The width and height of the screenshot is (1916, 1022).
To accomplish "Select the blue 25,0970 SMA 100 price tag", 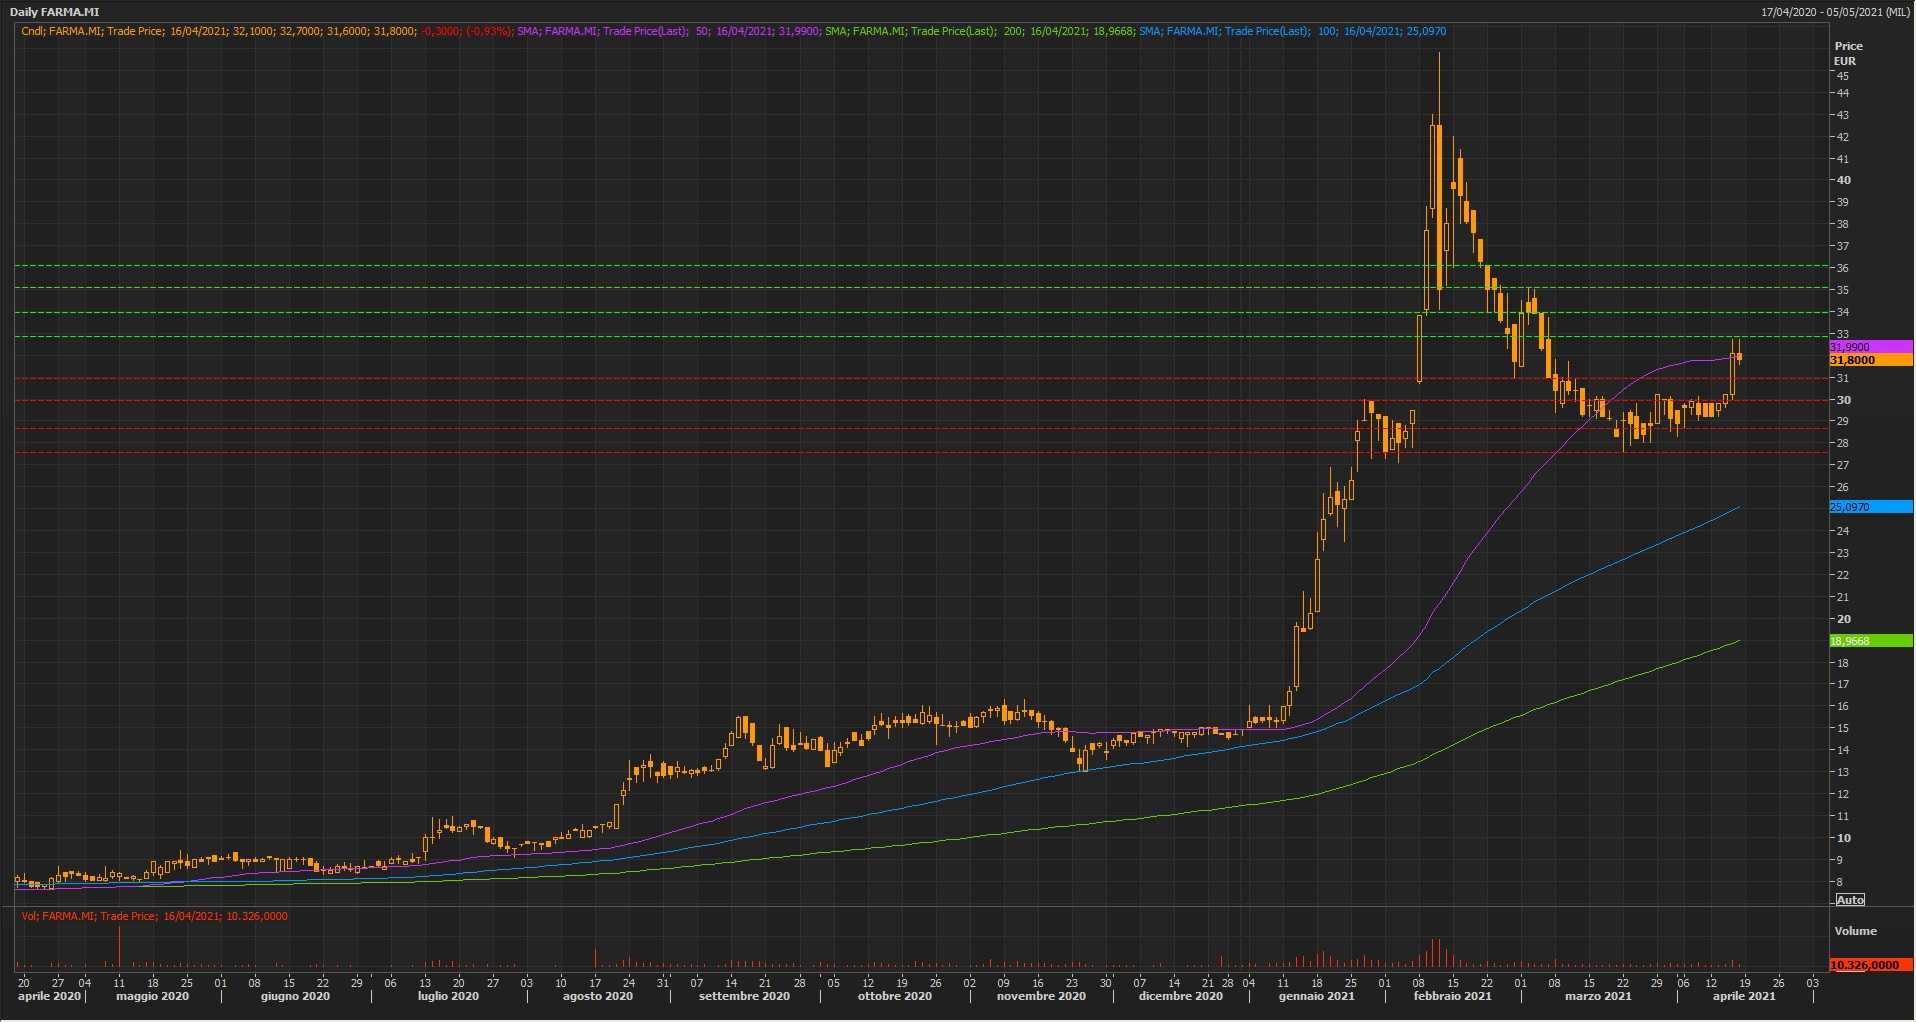I will pyautogui.click(x=1869, y=507).
